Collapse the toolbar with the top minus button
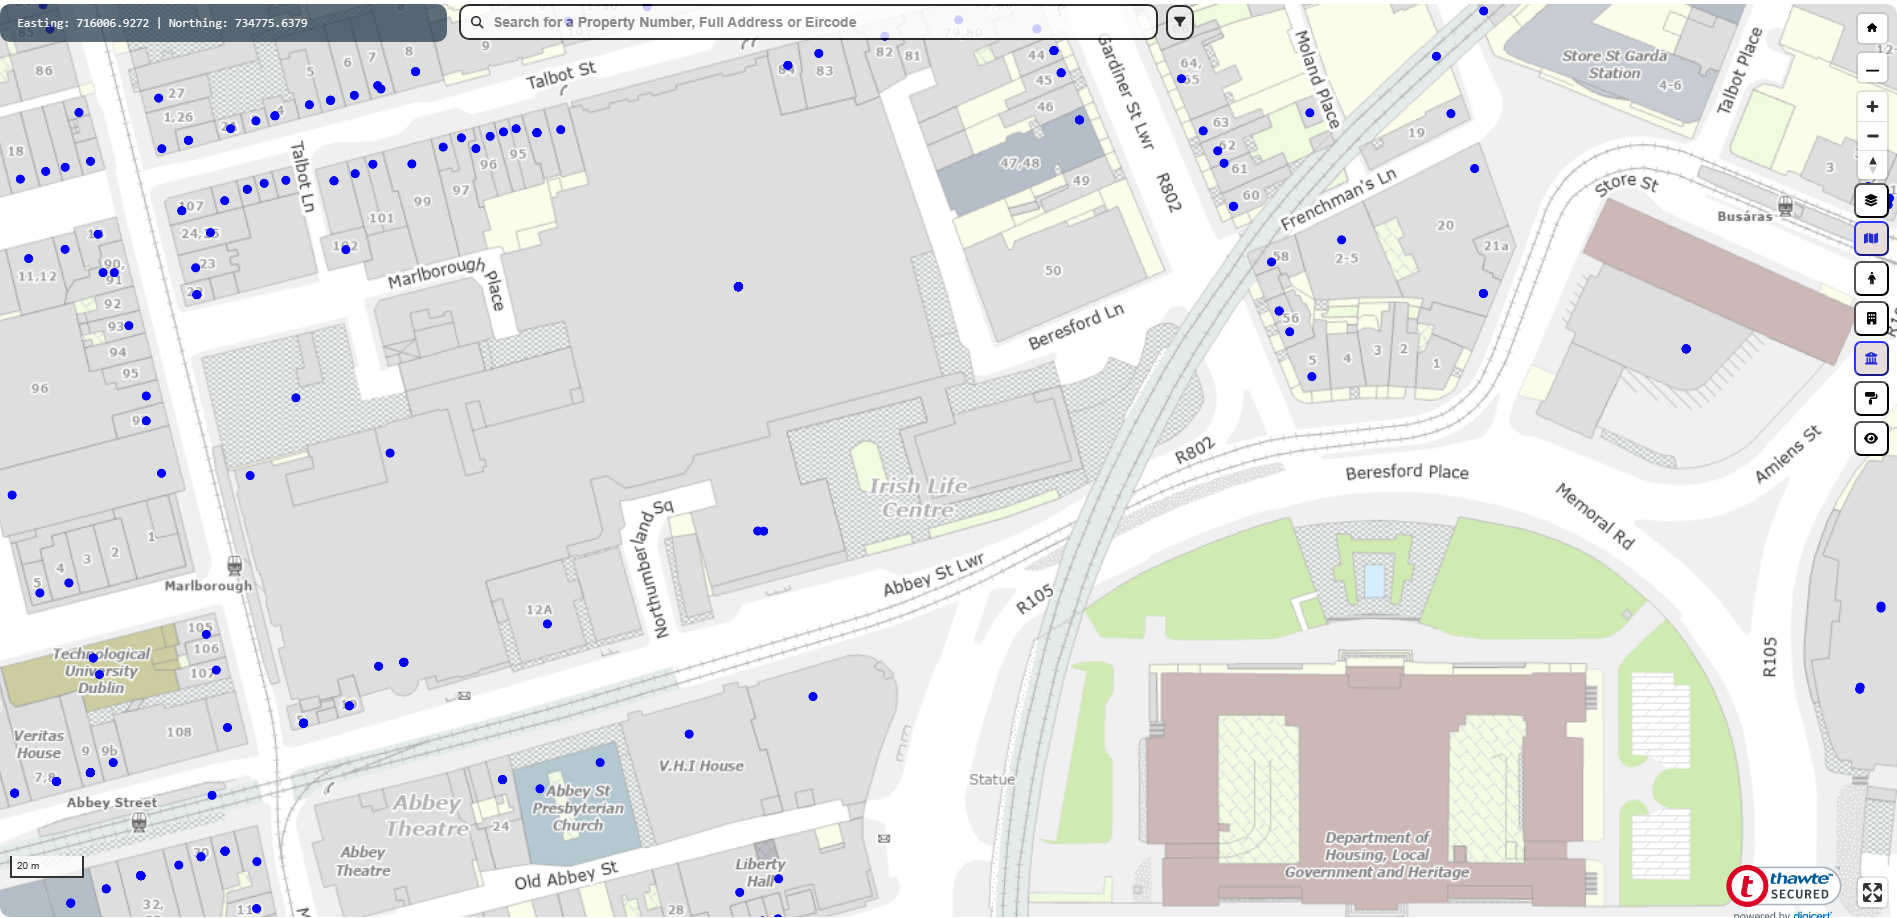1897x918 pixels. tap(1872, 69)
